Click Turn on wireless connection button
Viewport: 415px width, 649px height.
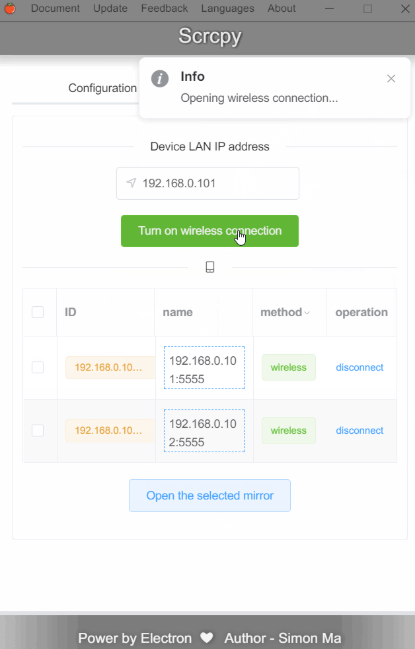210,231
